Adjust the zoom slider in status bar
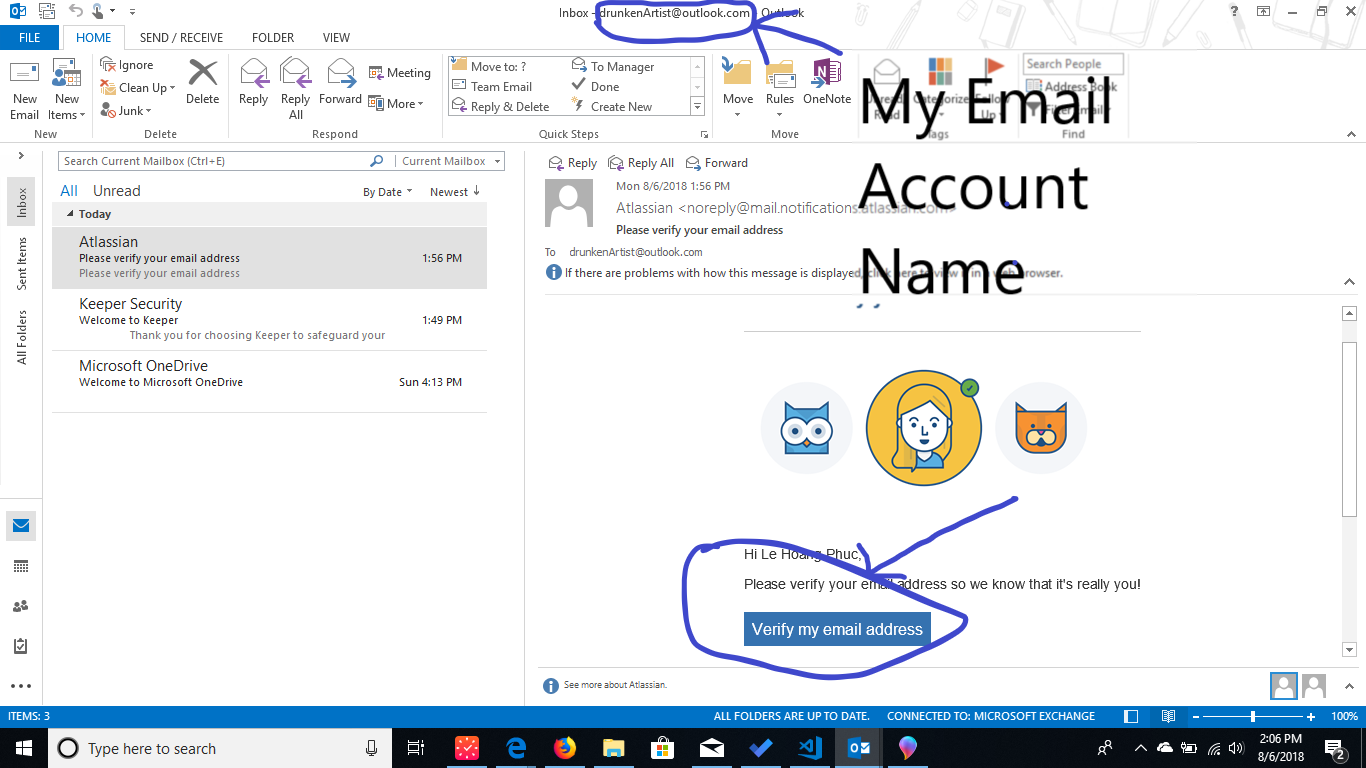1366x768 pixels. (x=1254, y=716)
